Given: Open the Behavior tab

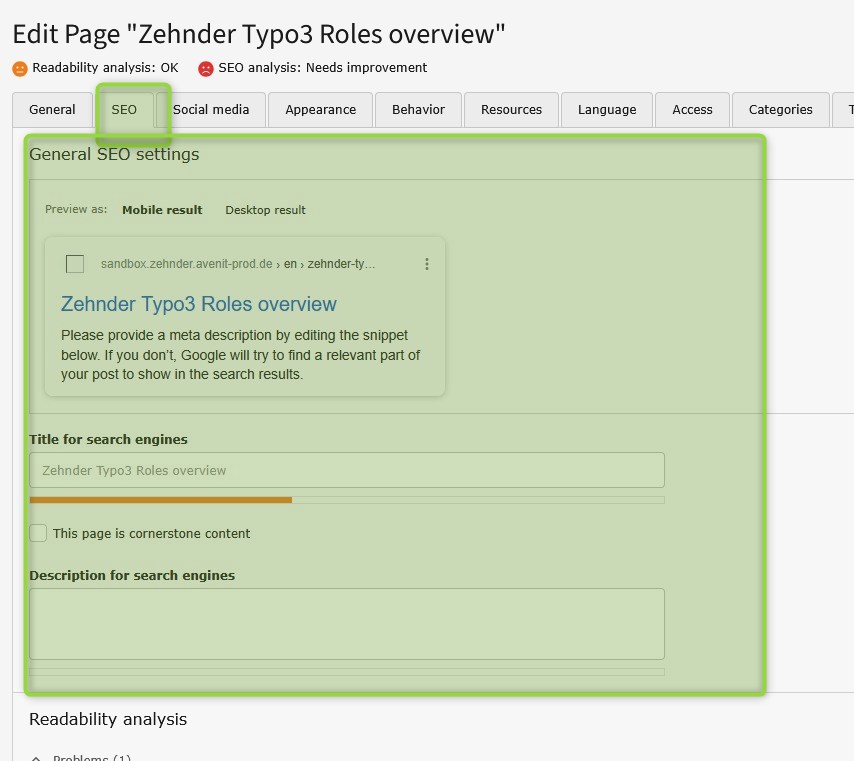Looking at the screenshot, I should point(418,110).
